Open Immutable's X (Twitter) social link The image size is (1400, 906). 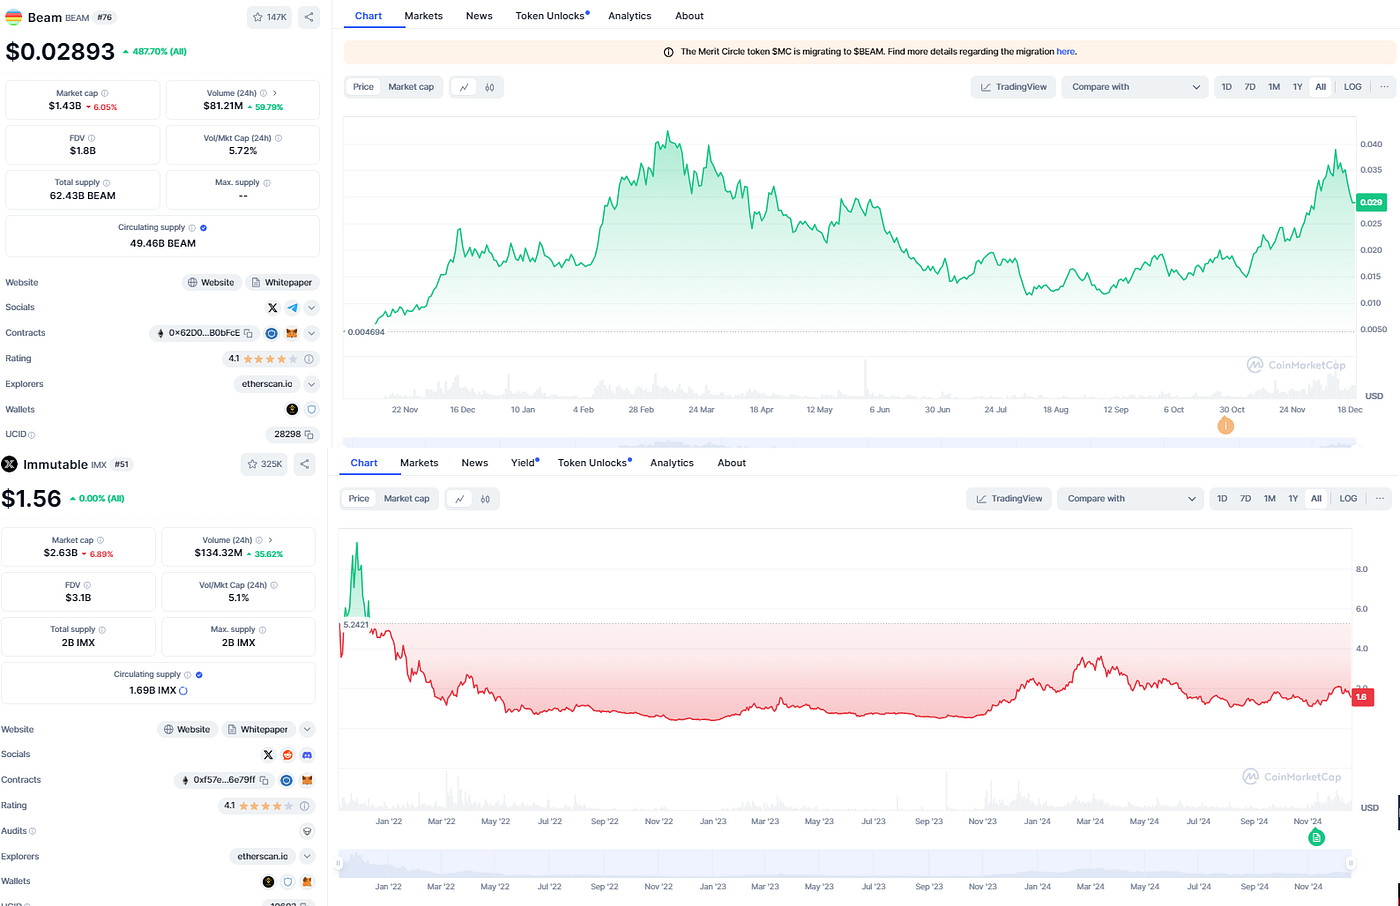tap(268, 755)
